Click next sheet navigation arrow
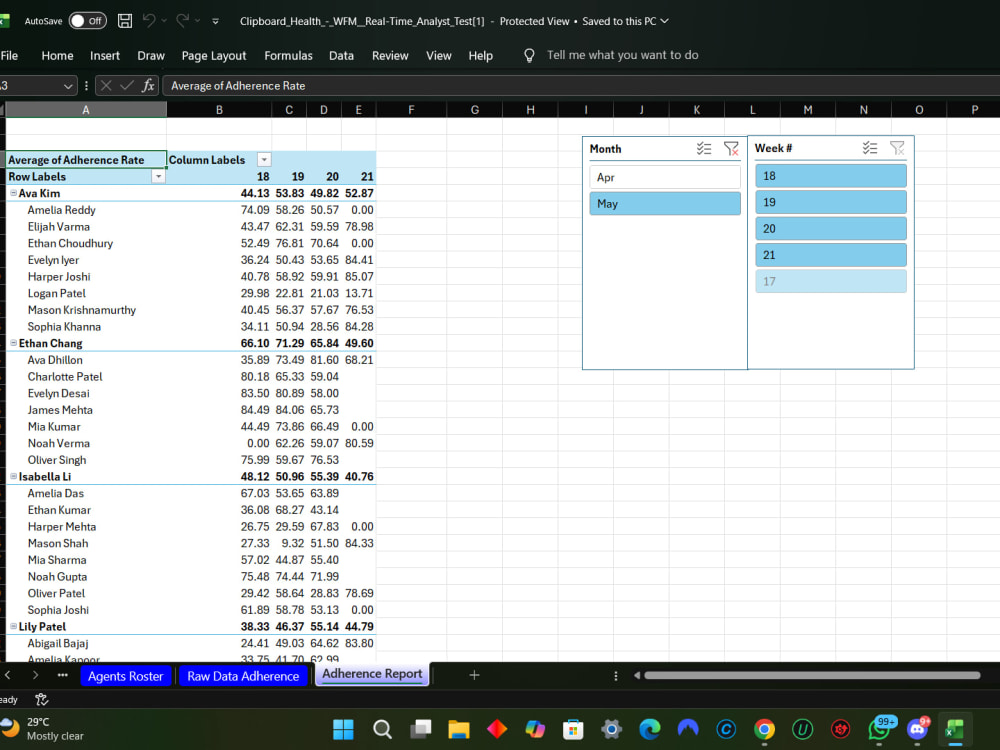Image resolution: width=1000 pixels, height=750 pixels. (35, 675)
